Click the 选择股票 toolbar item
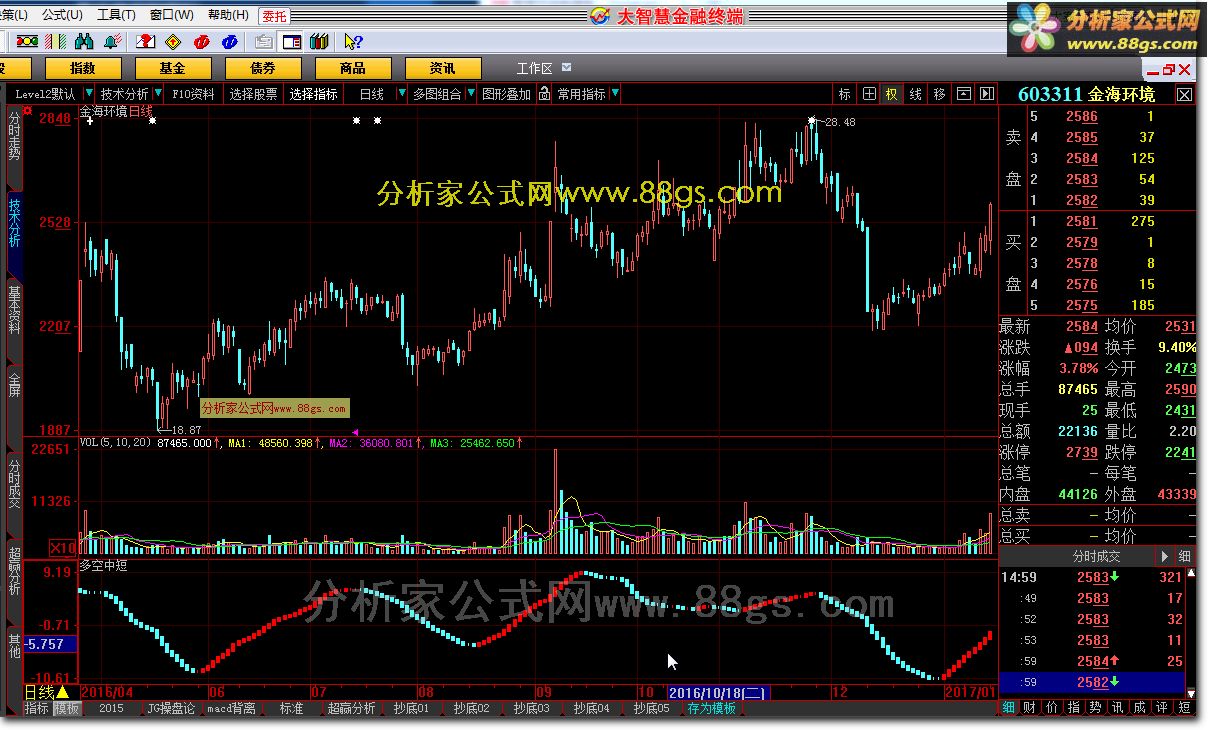Viewport: 1209px width, 730px height. point(253,94)
